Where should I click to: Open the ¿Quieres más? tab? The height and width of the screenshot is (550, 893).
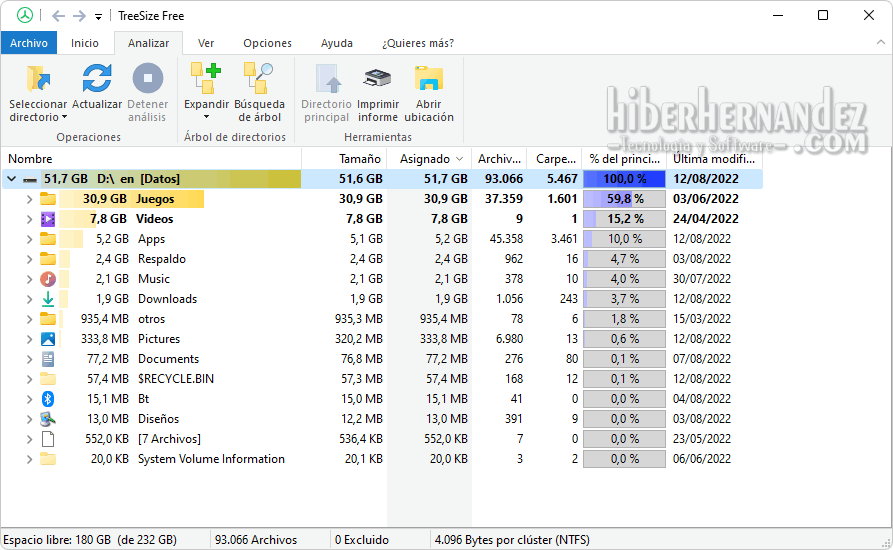418,43
